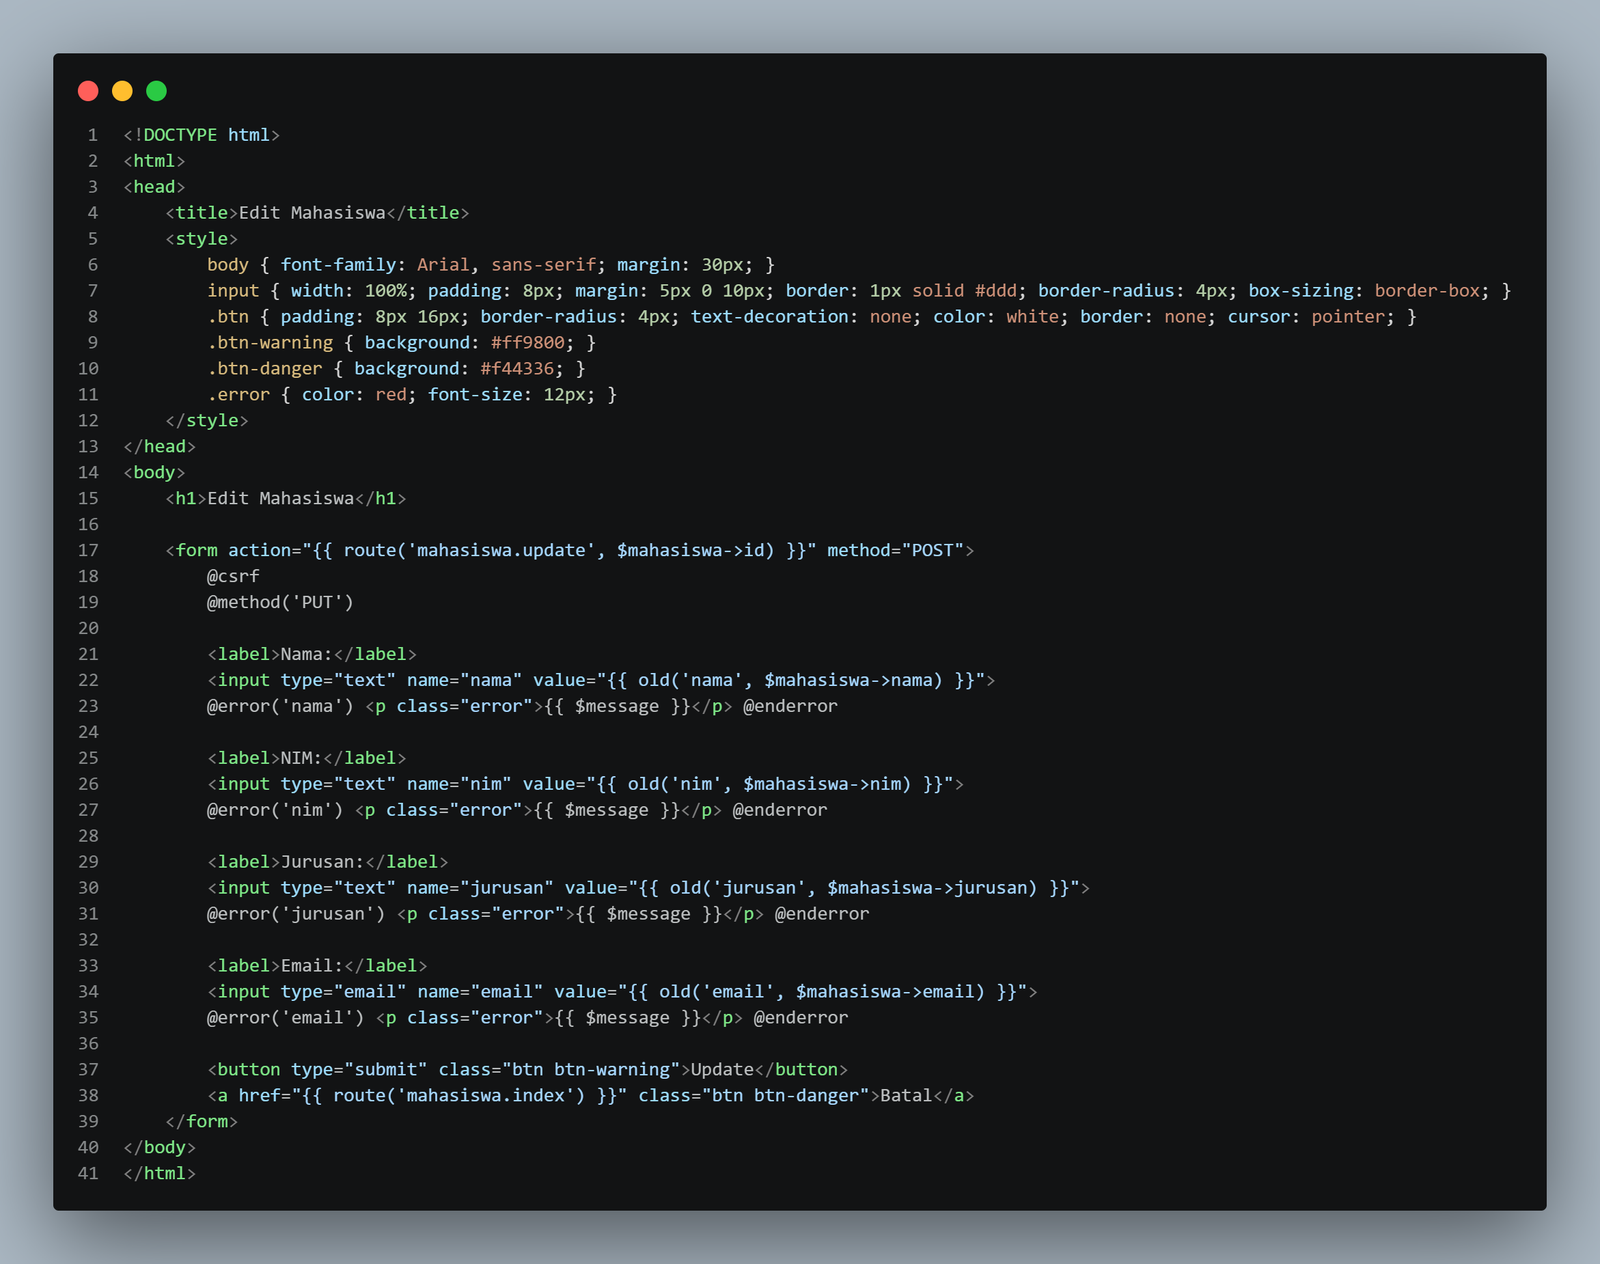The image size is (1600, 1264).
Task: Click the 'Jurusan:' label text
Action: 322,863
